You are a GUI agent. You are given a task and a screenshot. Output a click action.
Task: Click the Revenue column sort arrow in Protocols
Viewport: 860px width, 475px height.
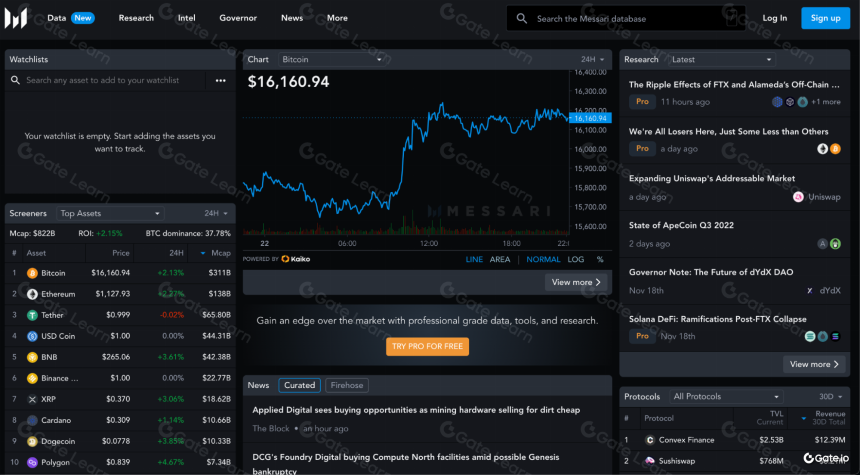pos(804,419)
